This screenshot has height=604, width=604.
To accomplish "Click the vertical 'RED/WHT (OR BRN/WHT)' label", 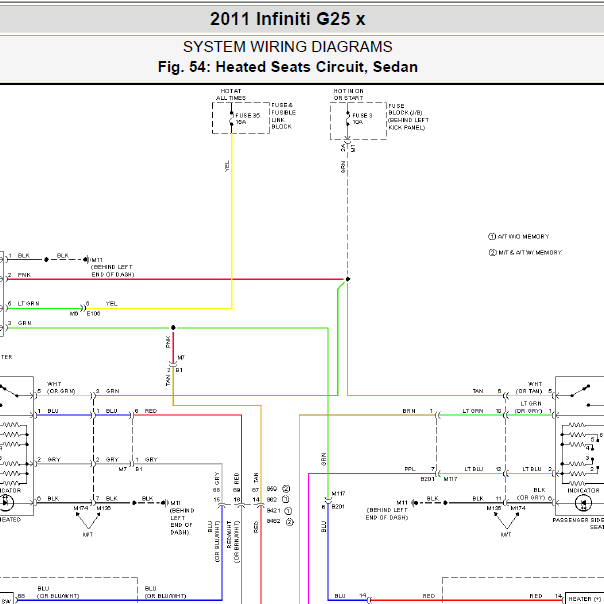I will [x=233, y=541].
